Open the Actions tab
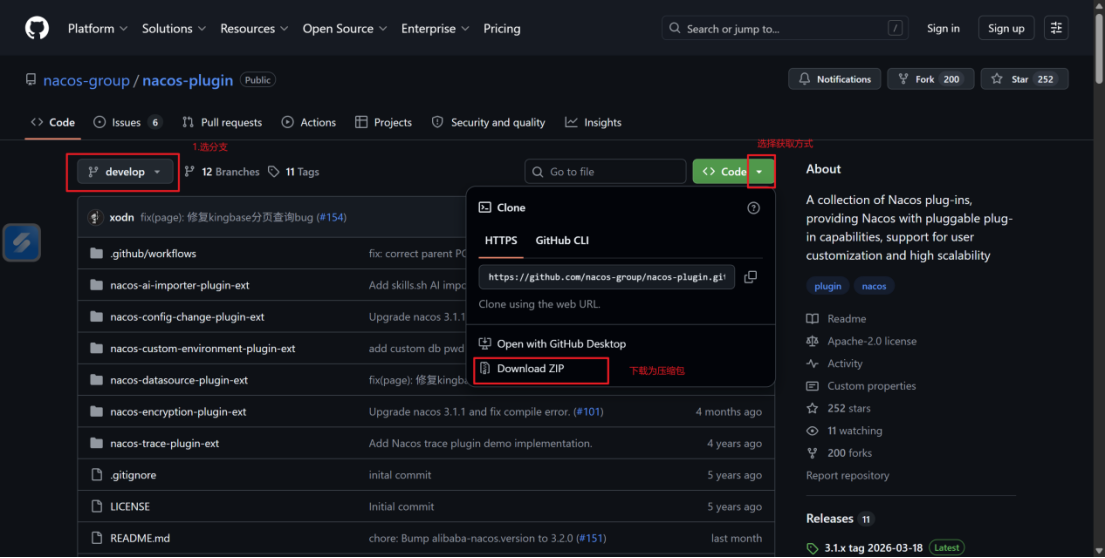 (x=309, y=123)
